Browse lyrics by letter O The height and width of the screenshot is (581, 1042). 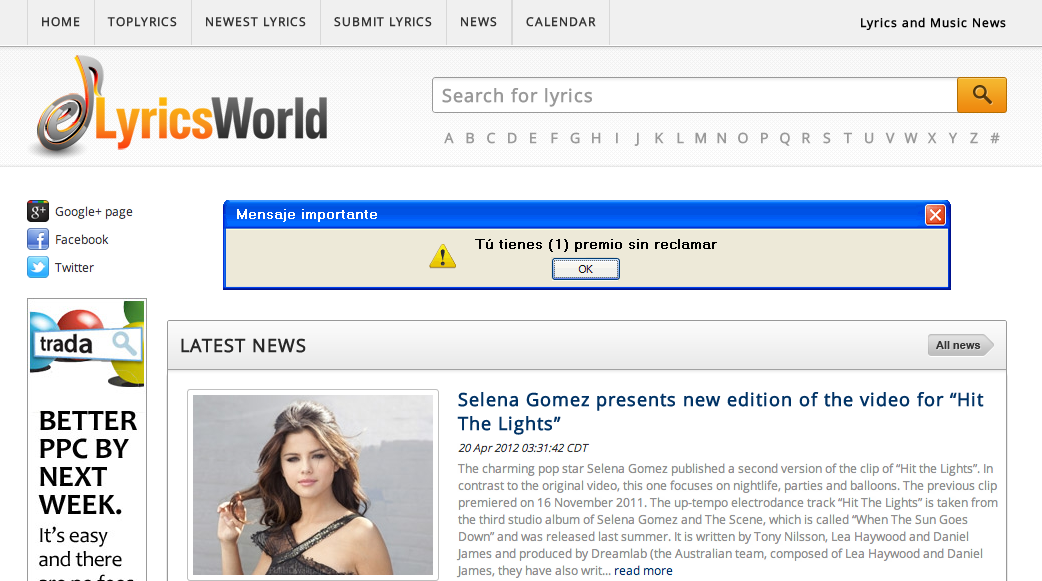tap(743, 138)
